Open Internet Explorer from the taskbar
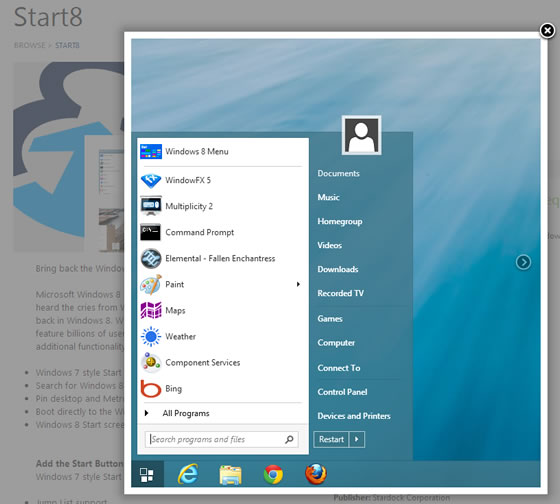Viewport: 560px width, 504px height. point(188,474)
